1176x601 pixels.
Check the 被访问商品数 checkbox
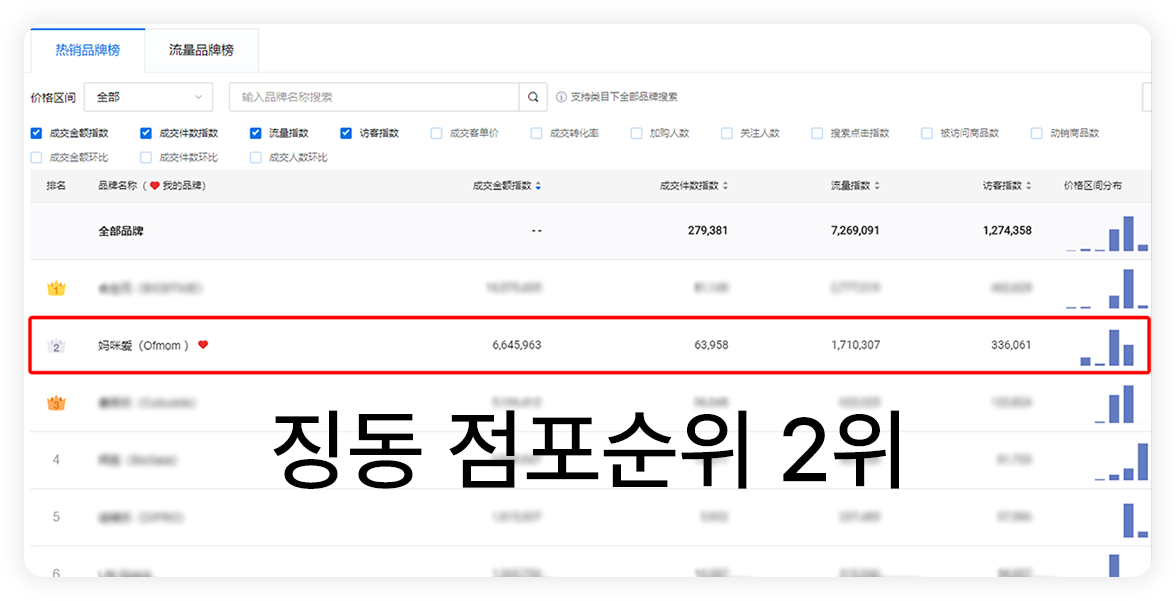click(x=926, y=133)
